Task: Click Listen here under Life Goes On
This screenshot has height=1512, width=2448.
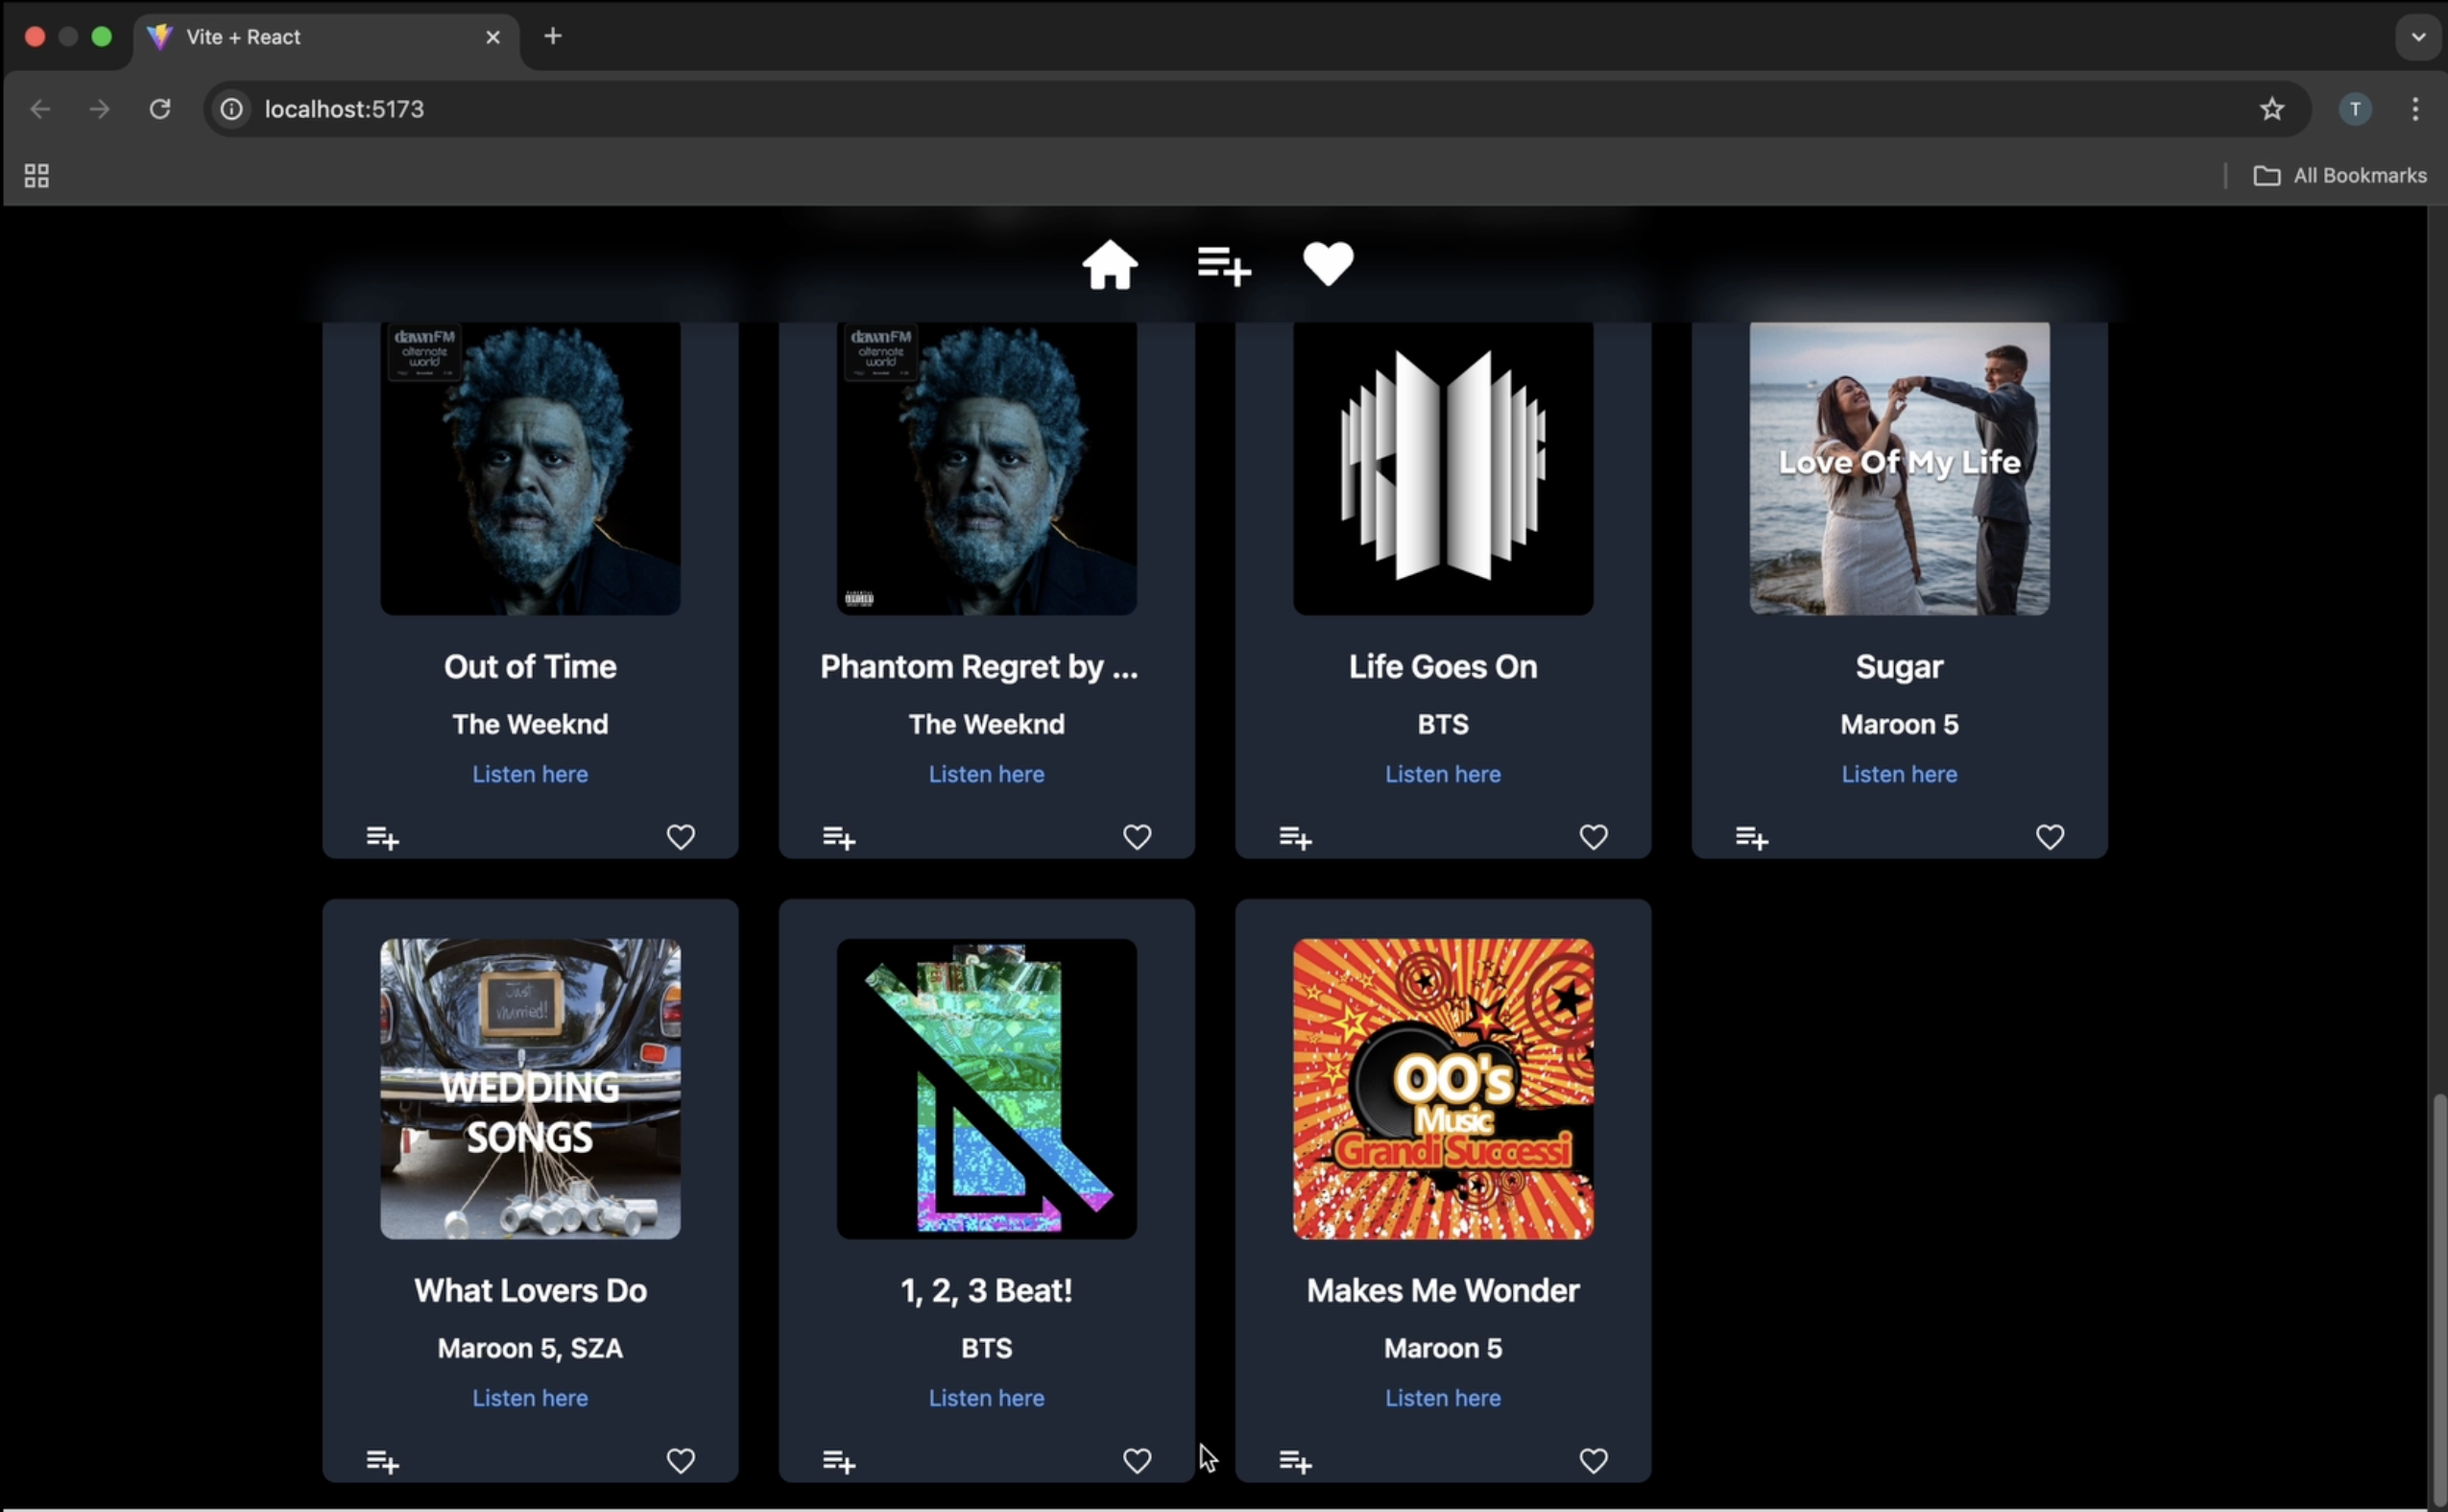Action: (1442, 774)
